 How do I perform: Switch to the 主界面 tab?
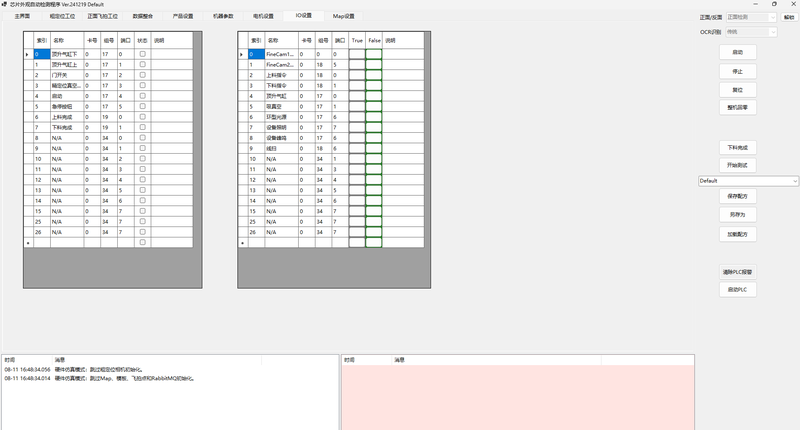pos(22,16)
